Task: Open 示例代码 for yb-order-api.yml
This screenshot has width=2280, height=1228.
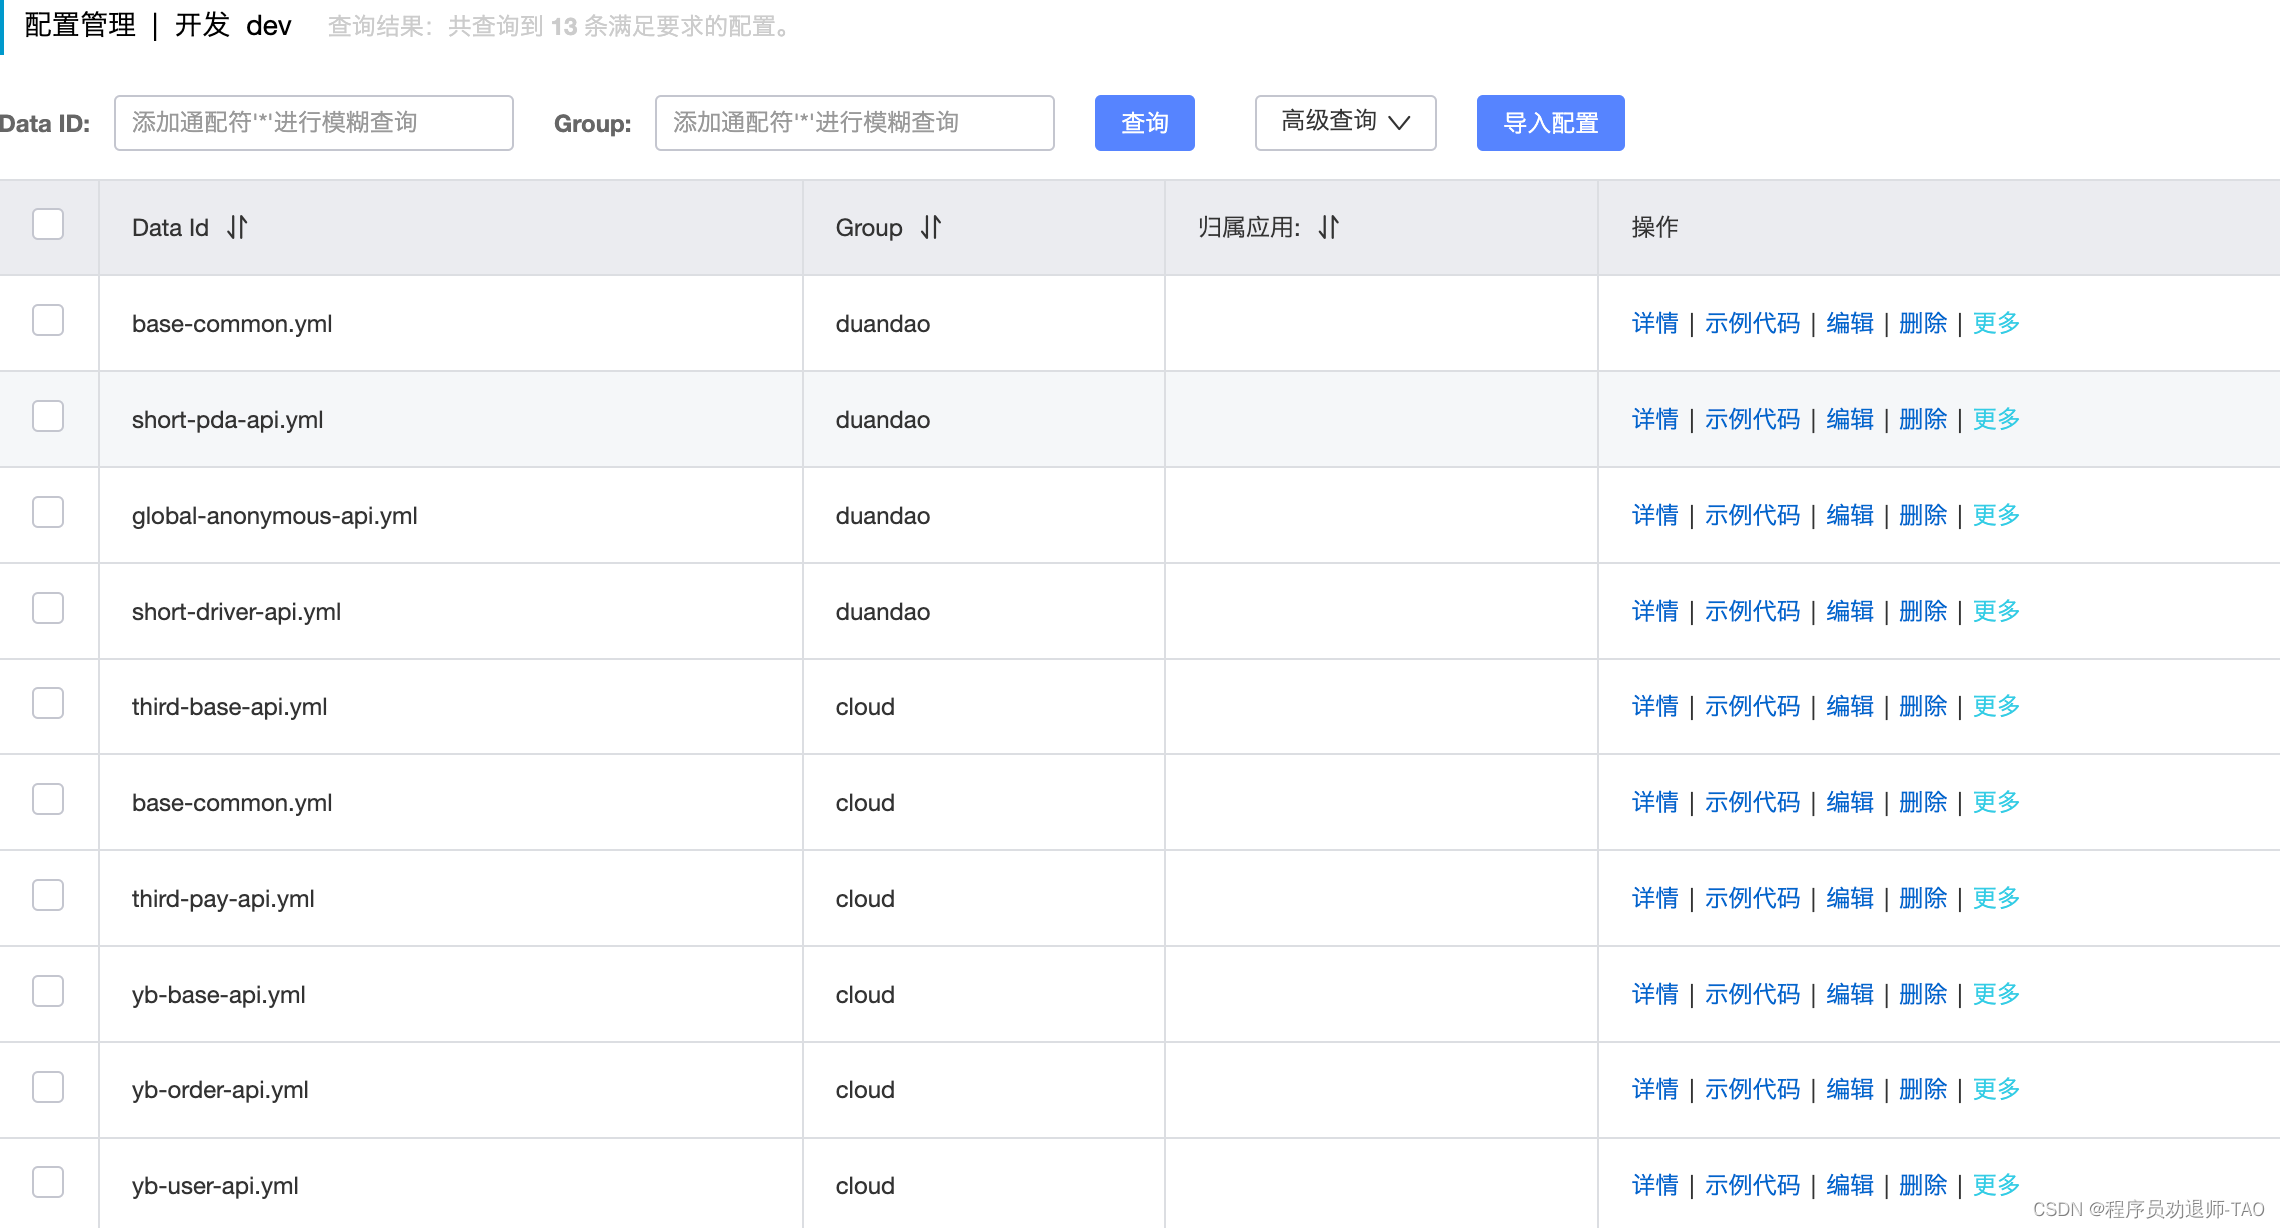Action: [x=1752, y=1089]
